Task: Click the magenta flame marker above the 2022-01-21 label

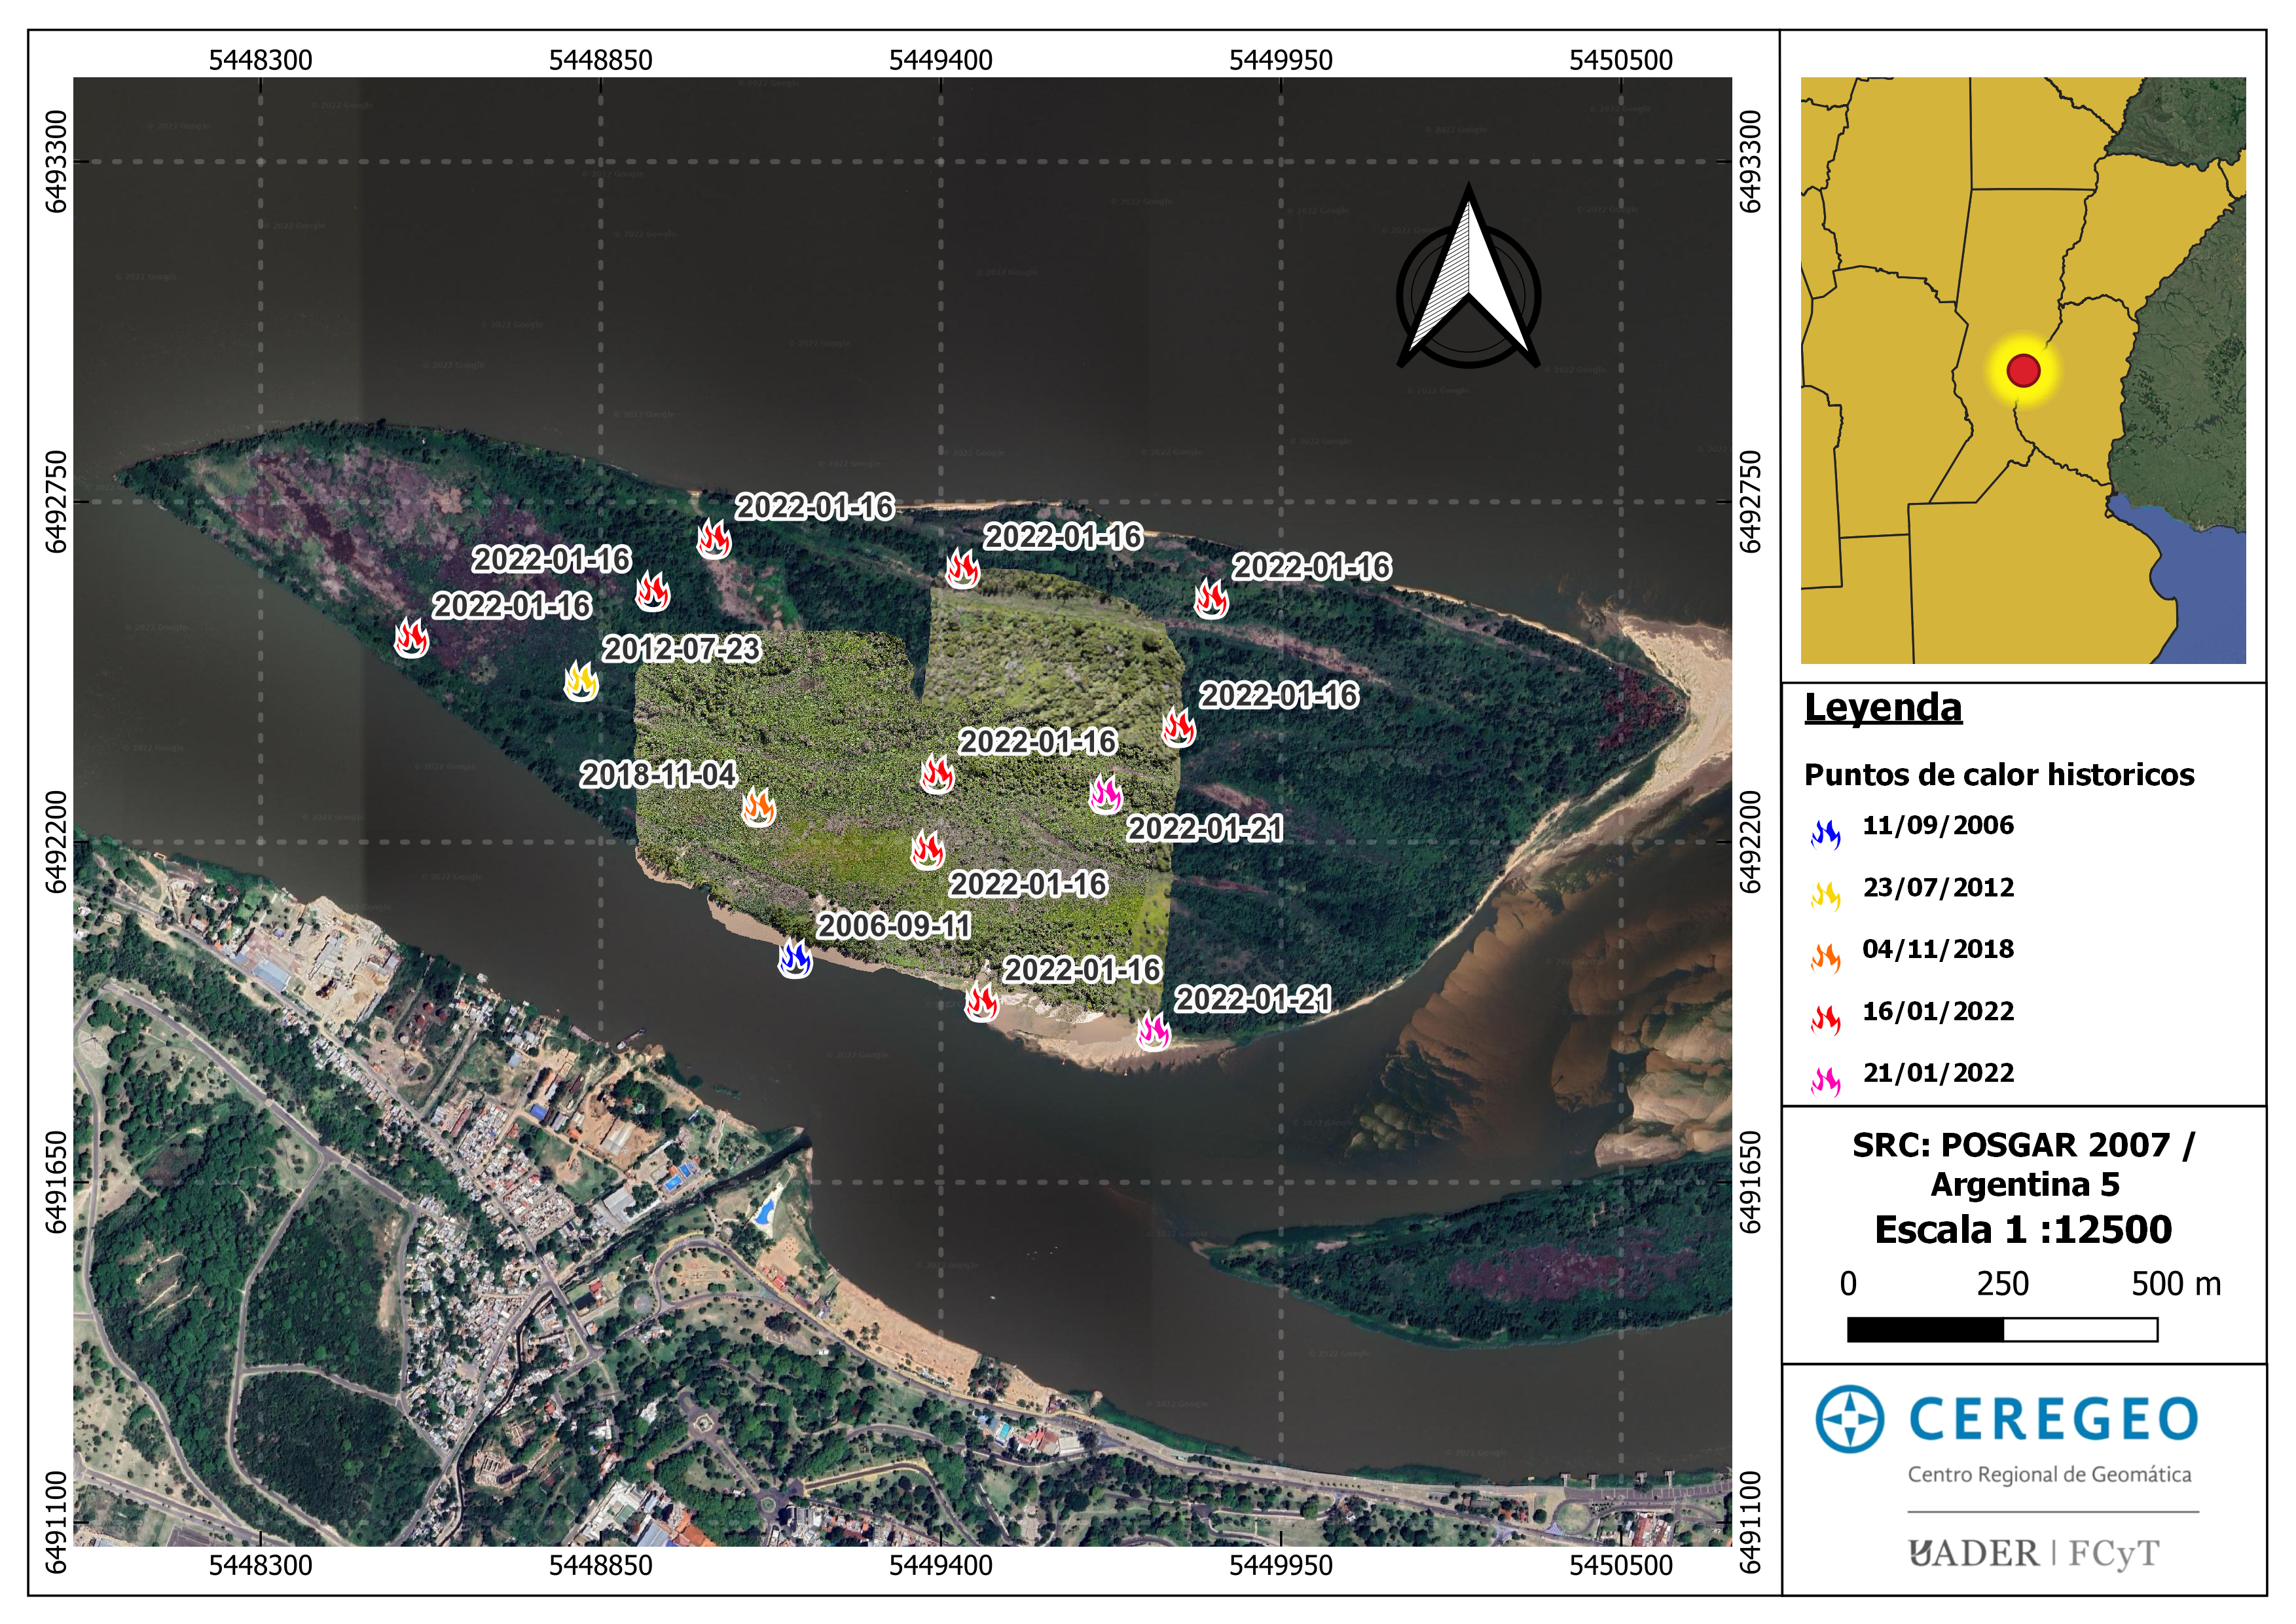Action: (x=1105, y=794)
